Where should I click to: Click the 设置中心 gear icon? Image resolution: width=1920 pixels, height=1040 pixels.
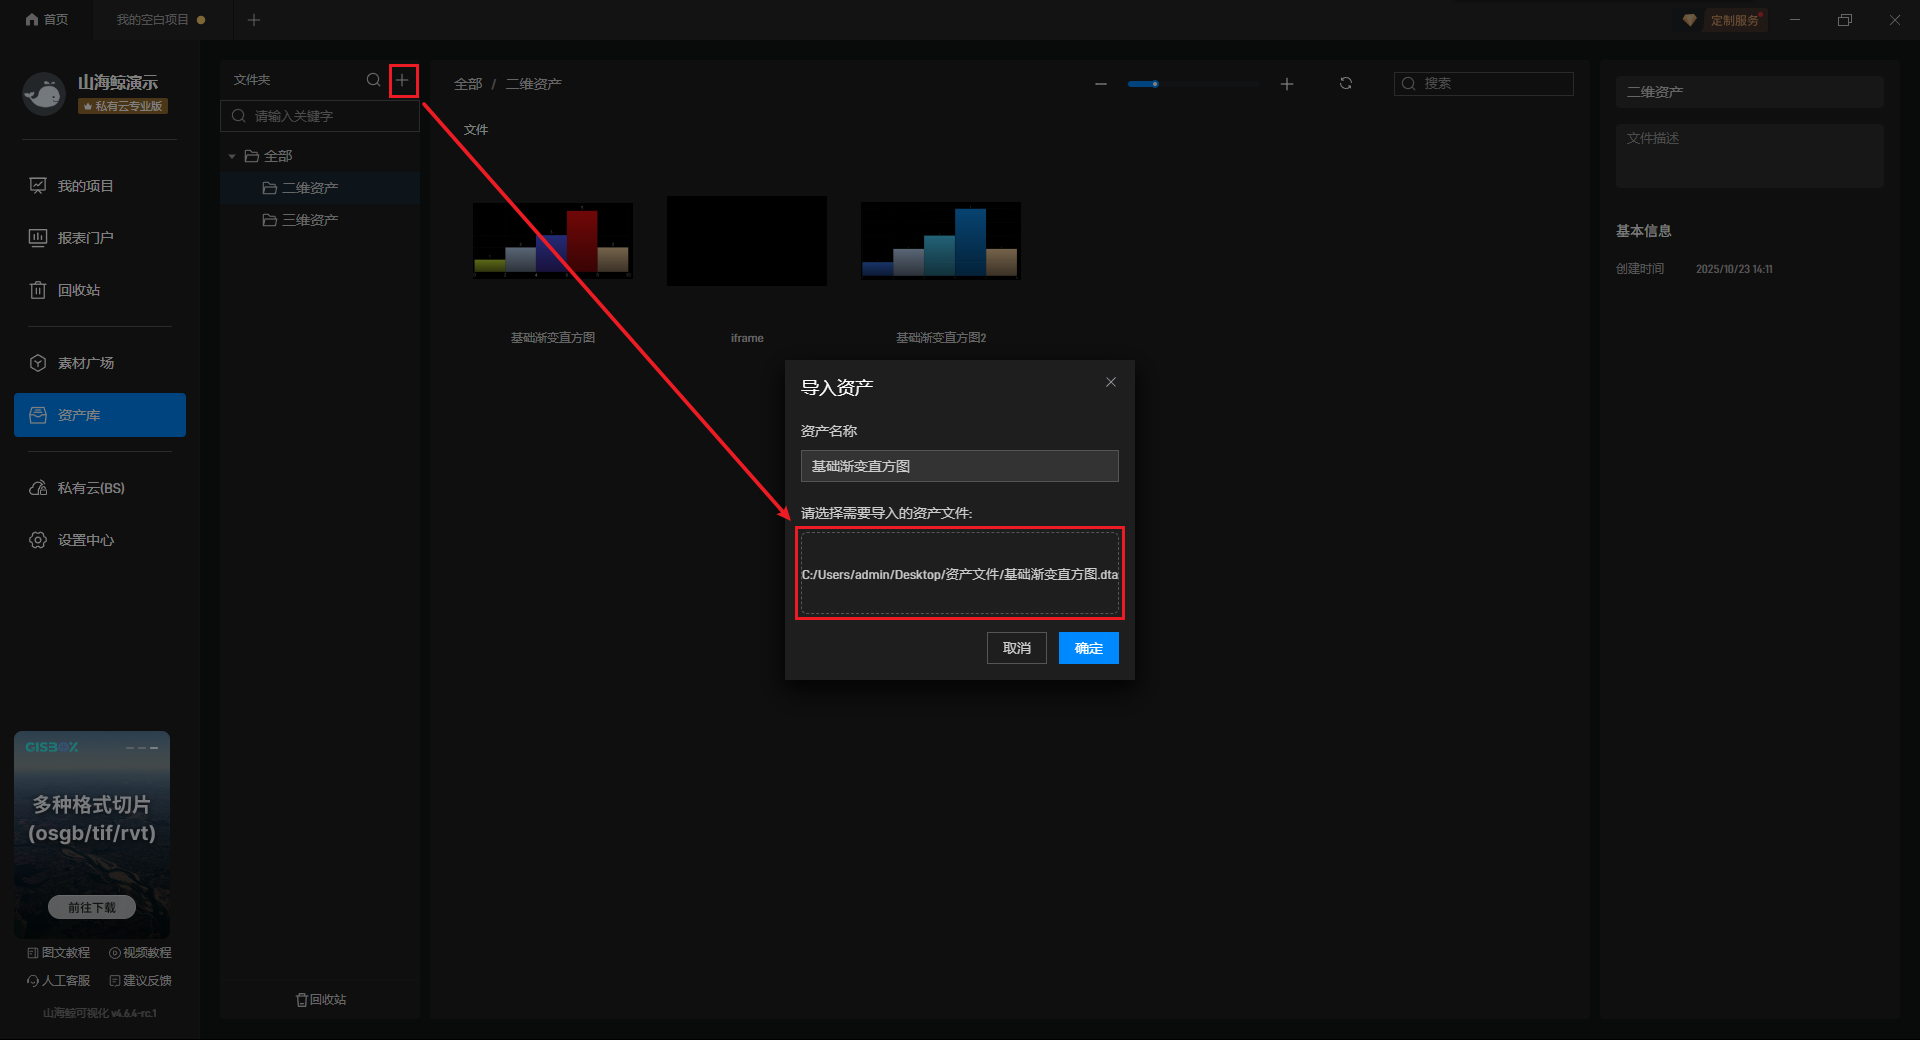[38, 540]
